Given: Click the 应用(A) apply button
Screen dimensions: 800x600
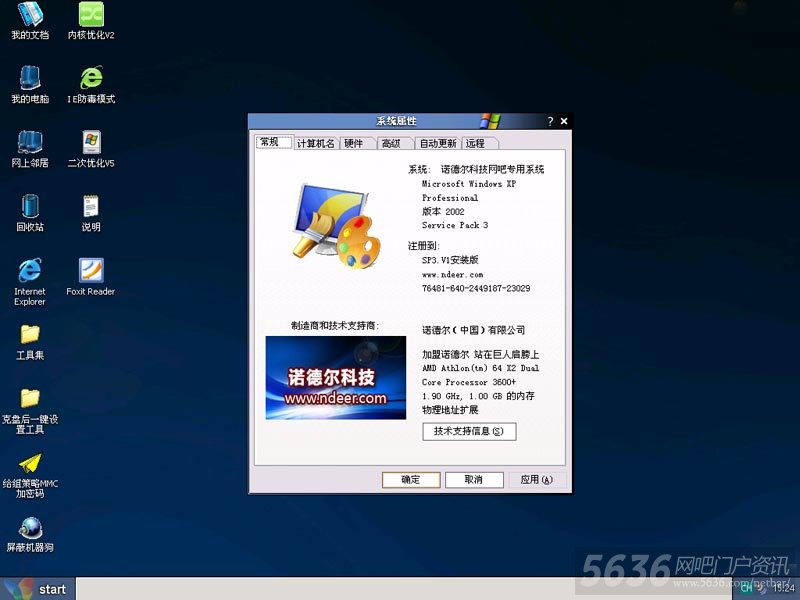Looking at the screenshot, I should (537, 480).
